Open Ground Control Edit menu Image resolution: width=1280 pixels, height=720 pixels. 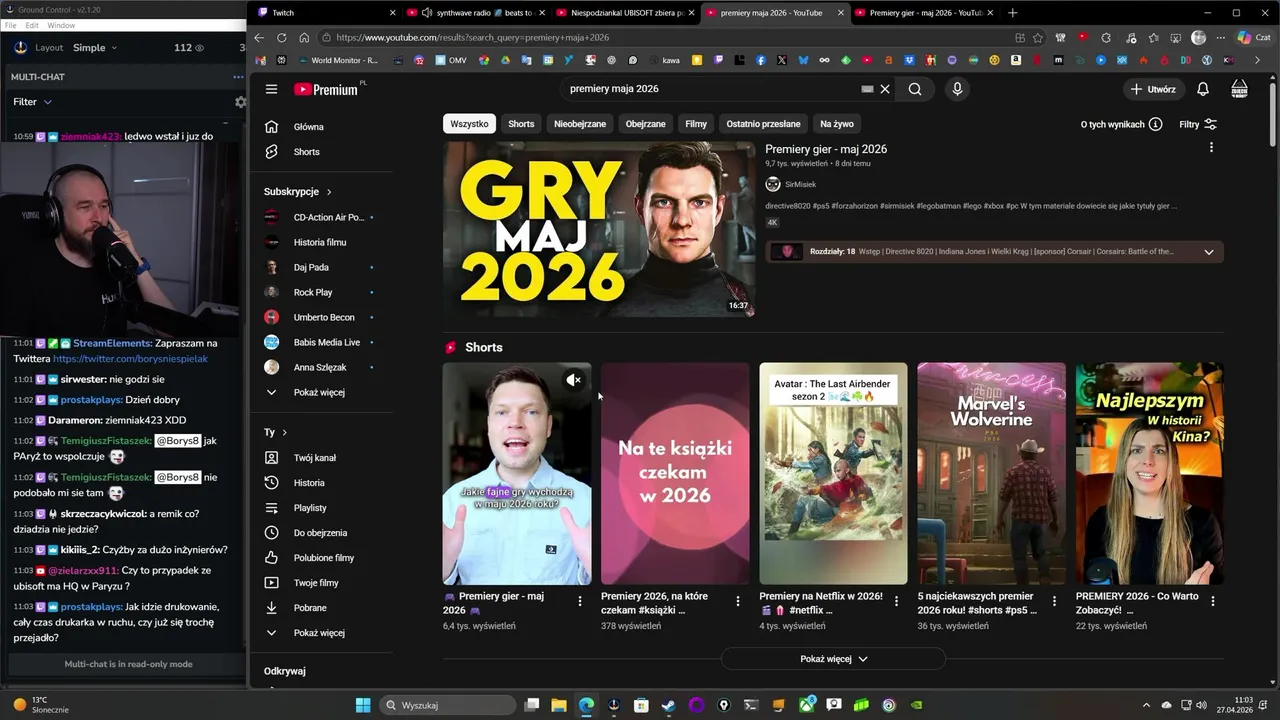coord(32,25)
